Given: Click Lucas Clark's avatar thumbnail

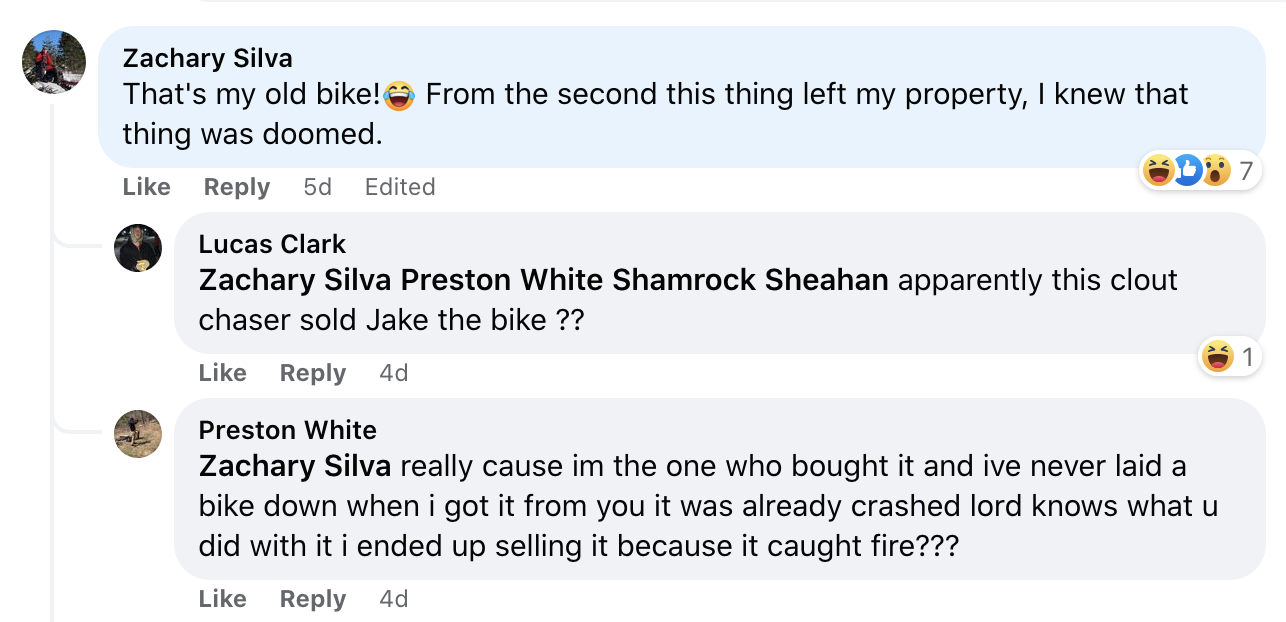Looking at the screenshot, I should (x=138, y=248).
